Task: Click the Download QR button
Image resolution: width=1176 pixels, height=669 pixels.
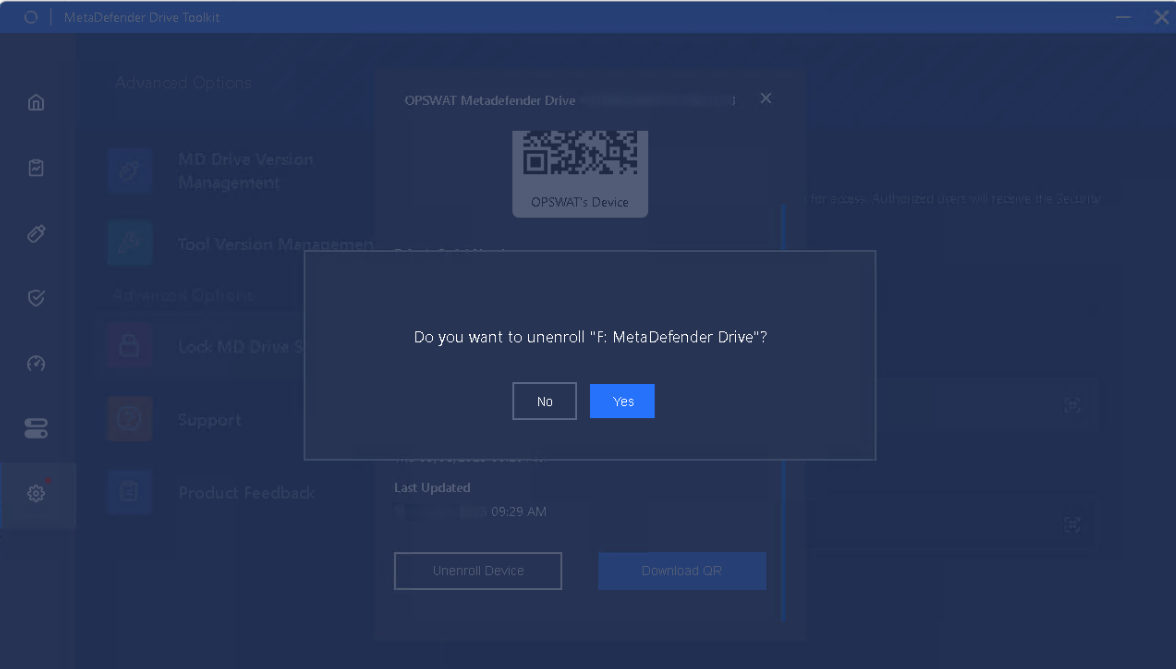Action: pyautogui.click(x=682, y=571)
